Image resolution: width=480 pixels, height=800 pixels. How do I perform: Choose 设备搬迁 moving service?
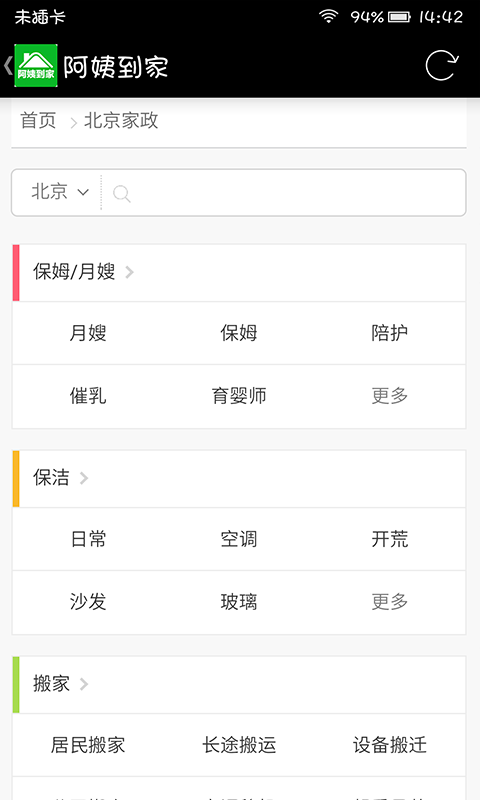click(x=390, y=745)
